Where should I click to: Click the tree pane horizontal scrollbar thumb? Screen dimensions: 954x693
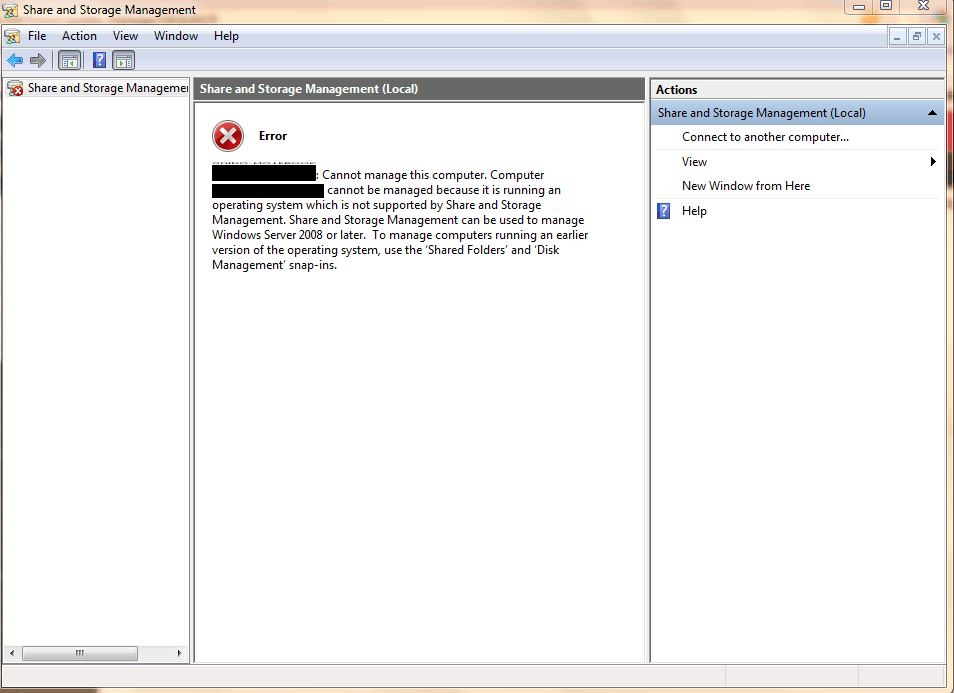pyautogui.click(x=80, y=653)
